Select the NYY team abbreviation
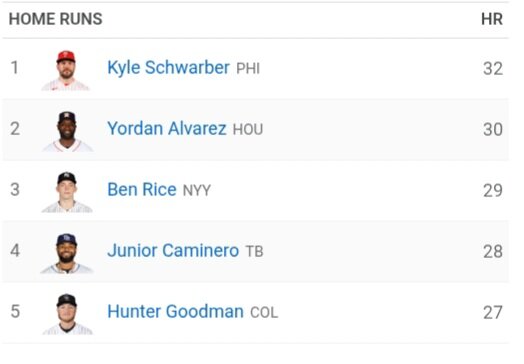524x364 pixels. (x=197, y=191)
